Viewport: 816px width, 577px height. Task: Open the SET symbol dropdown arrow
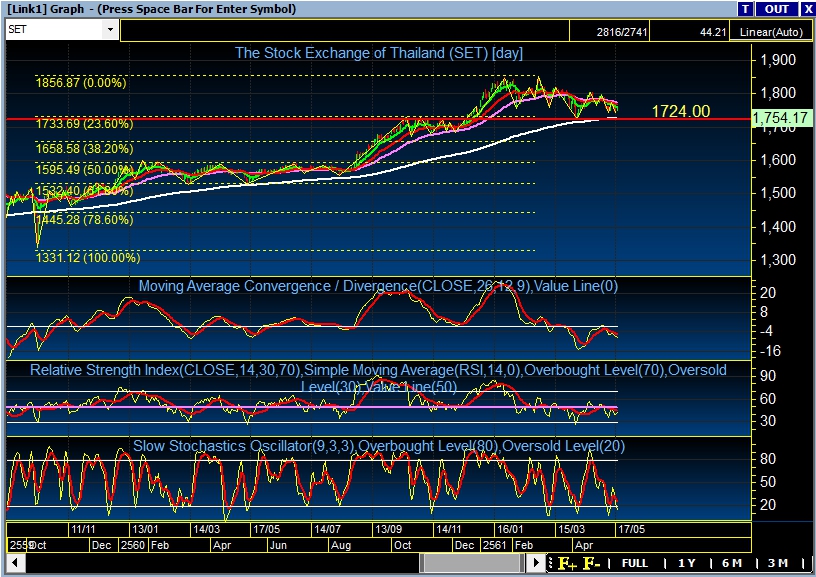[x=110, y=29]
